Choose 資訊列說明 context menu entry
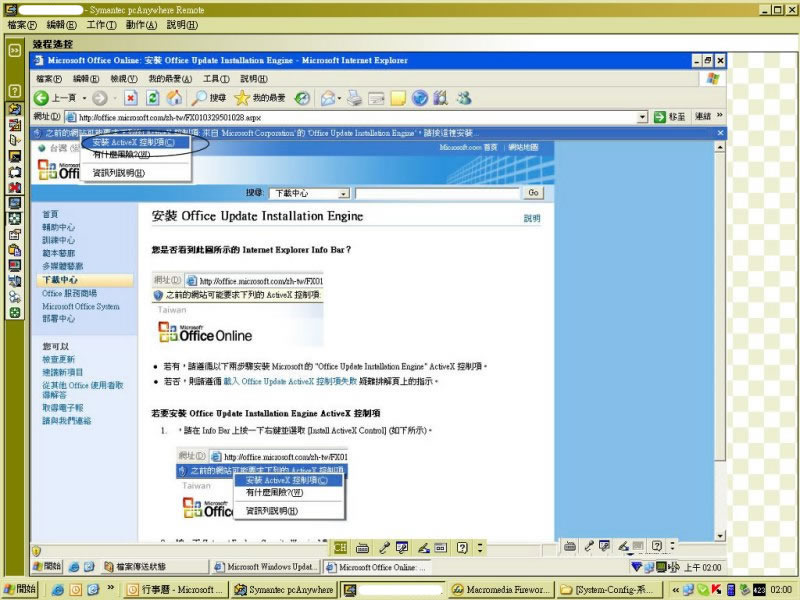The width and height of the screenshot is (800, 600). (x=136, y=173)
